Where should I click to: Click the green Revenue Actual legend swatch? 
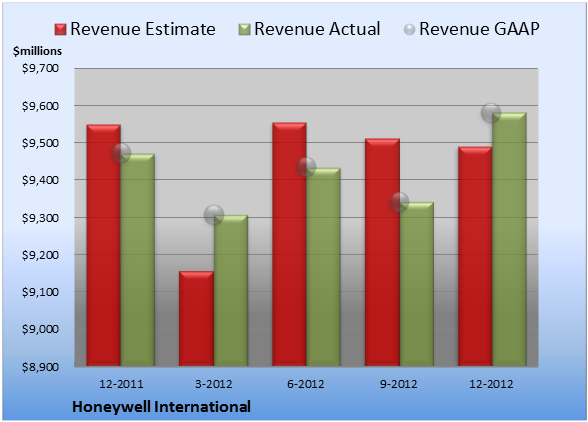pyautogui.click(x=244, y=30)
